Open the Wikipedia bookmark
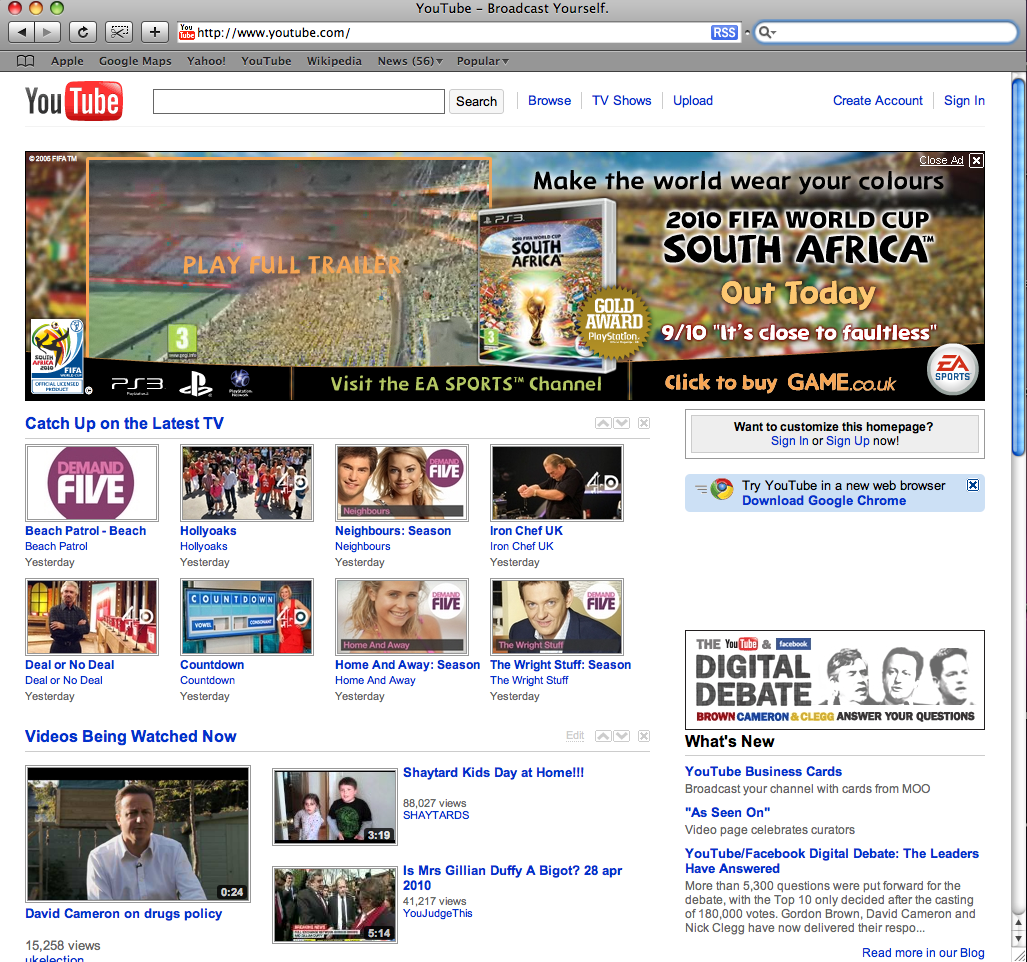 334,61
